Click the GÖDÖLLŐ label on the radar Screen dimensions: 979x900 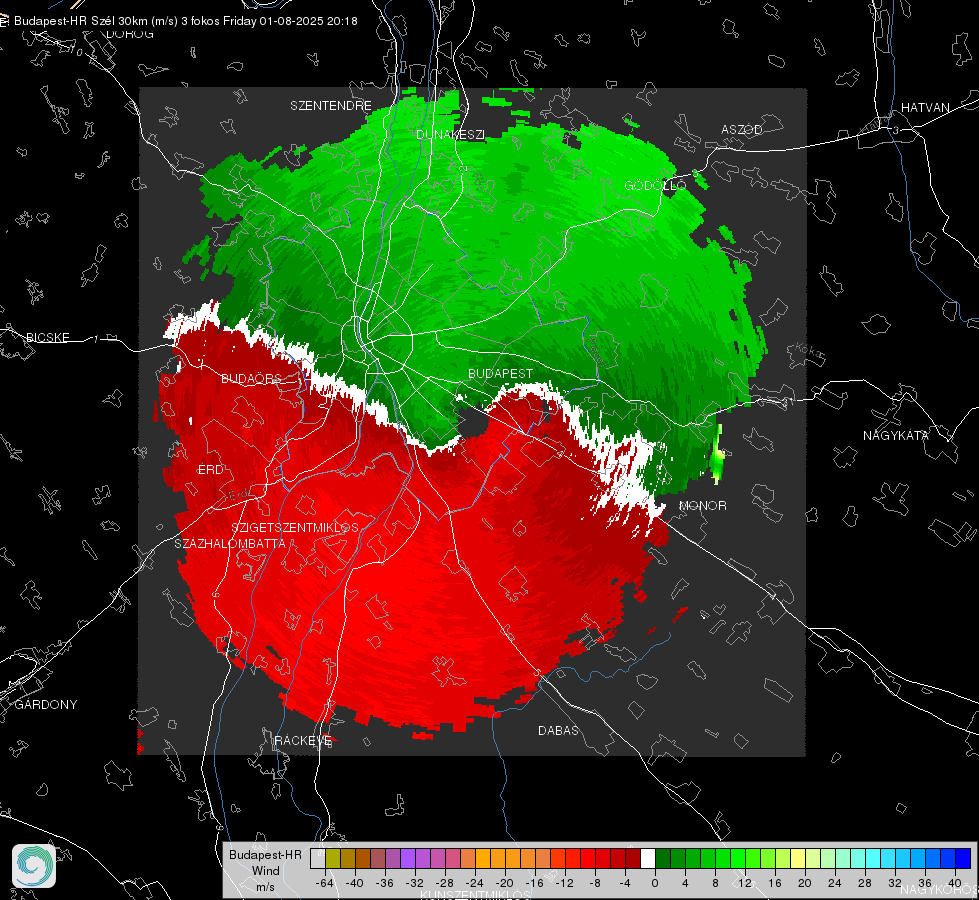click(655, 185)
